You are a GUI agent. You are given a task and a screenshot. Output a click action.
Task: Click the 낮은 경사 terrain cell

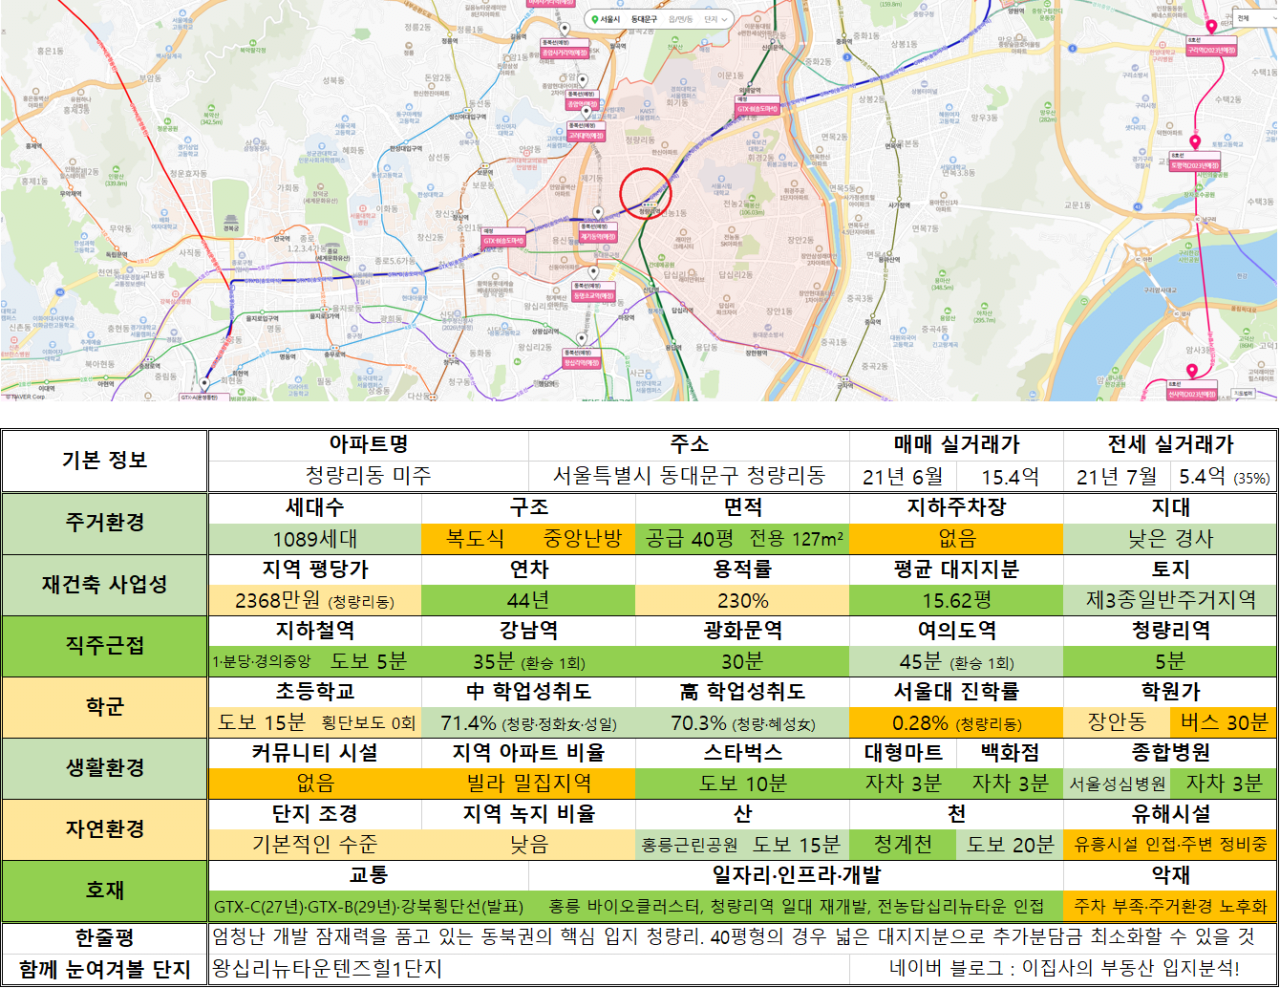point(1171,539)
